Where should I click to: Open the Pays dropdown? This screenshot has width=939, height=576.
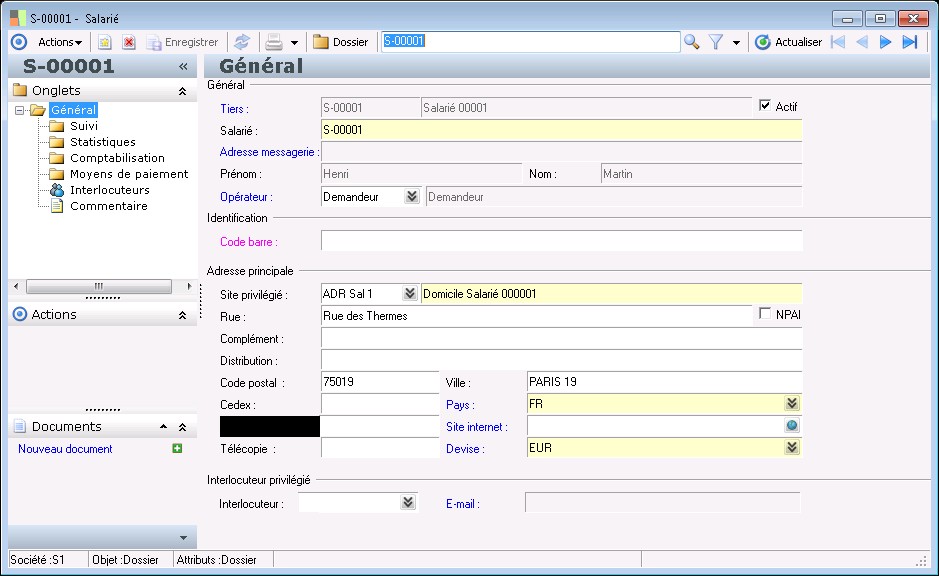[792, 404]
